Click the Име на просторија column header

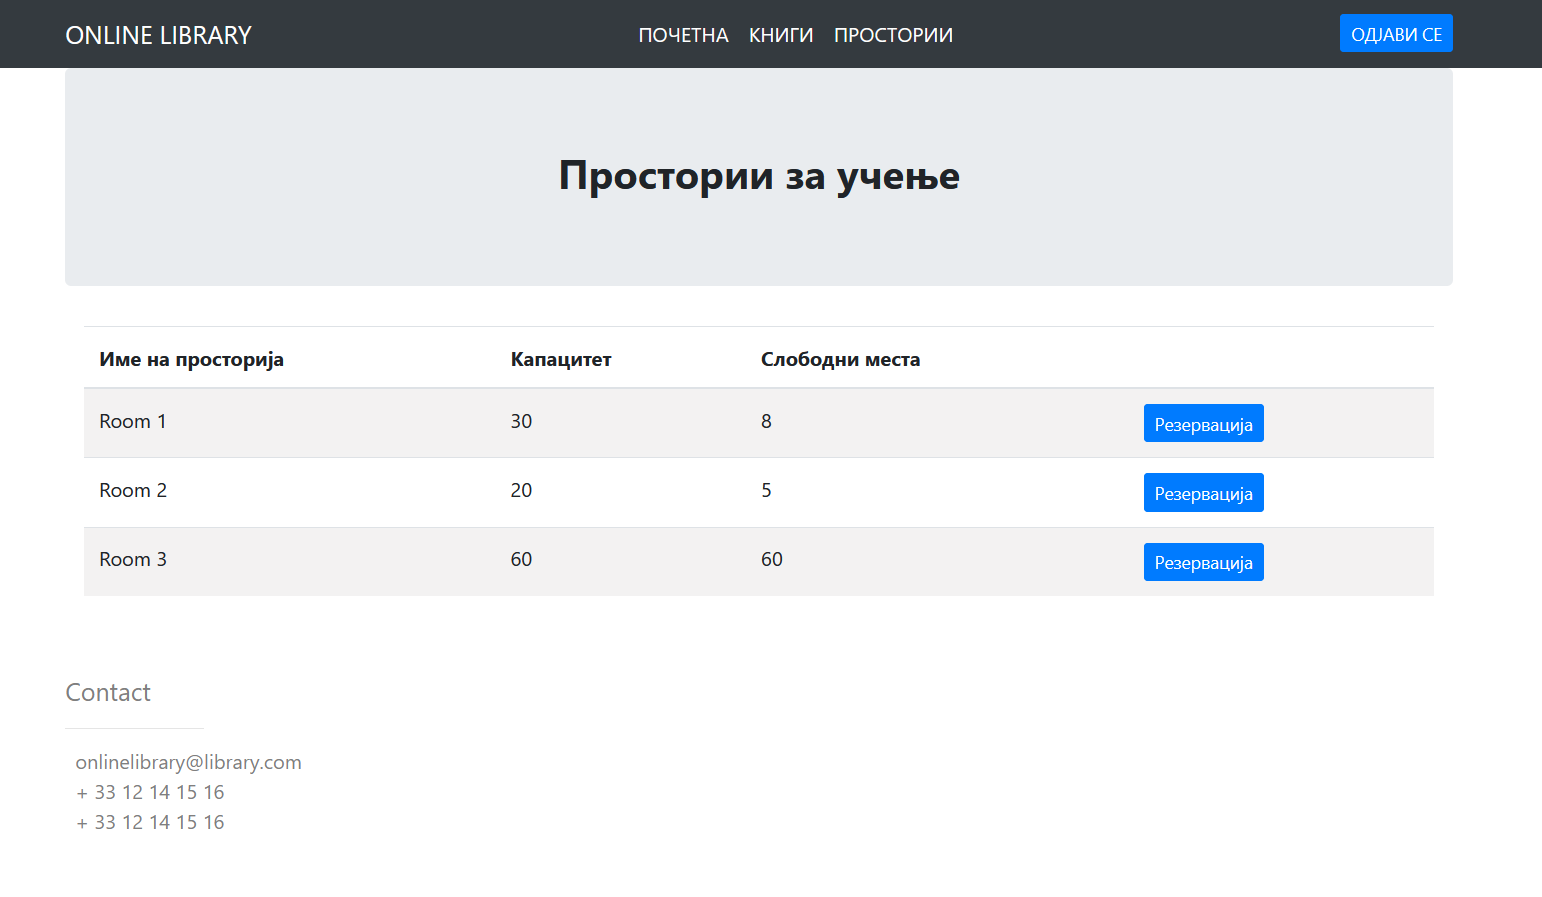tap(191, 360)
